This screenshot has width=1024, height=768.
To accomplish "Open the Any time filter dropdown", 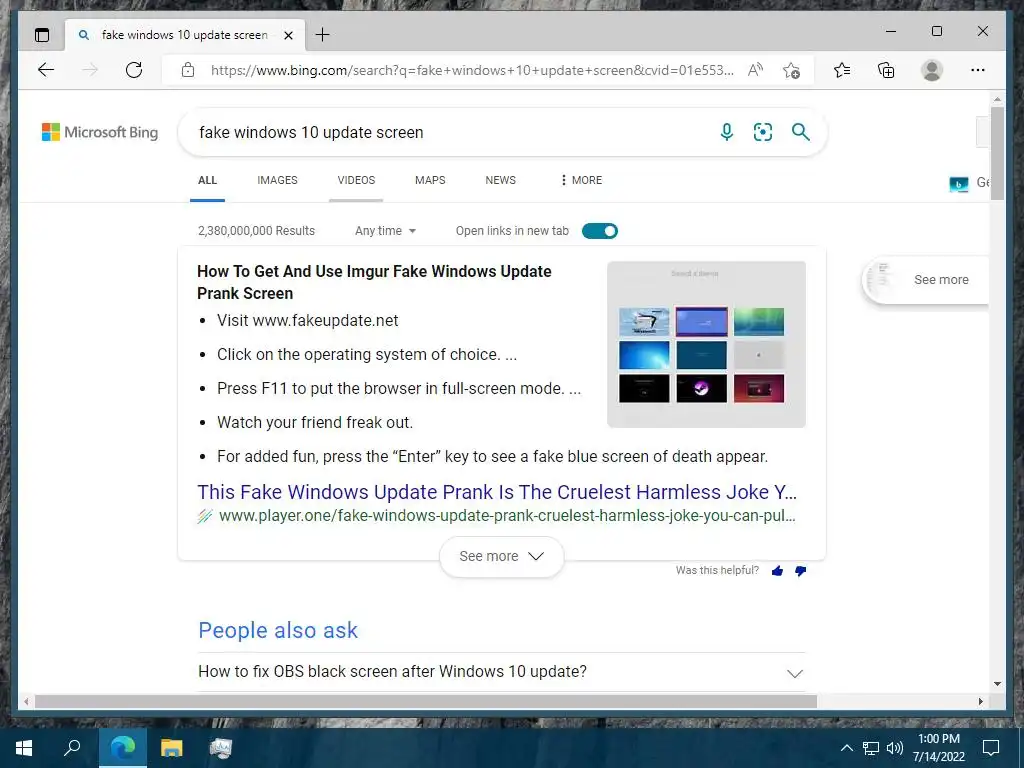I will 385,231.
